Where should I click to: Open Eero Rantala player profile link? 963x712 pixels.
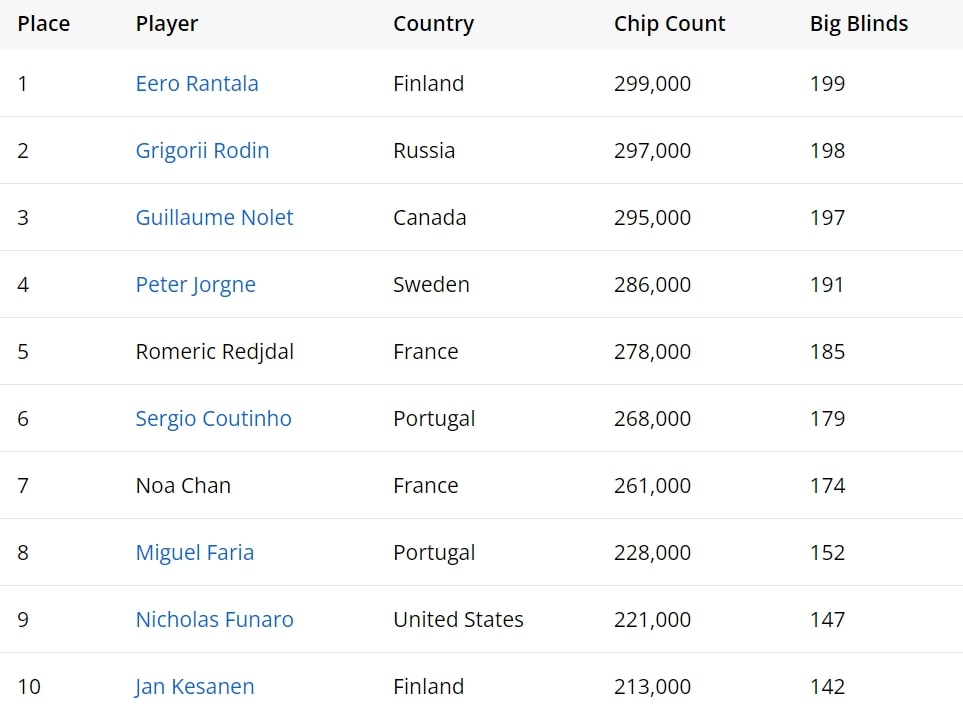(197, 84)
